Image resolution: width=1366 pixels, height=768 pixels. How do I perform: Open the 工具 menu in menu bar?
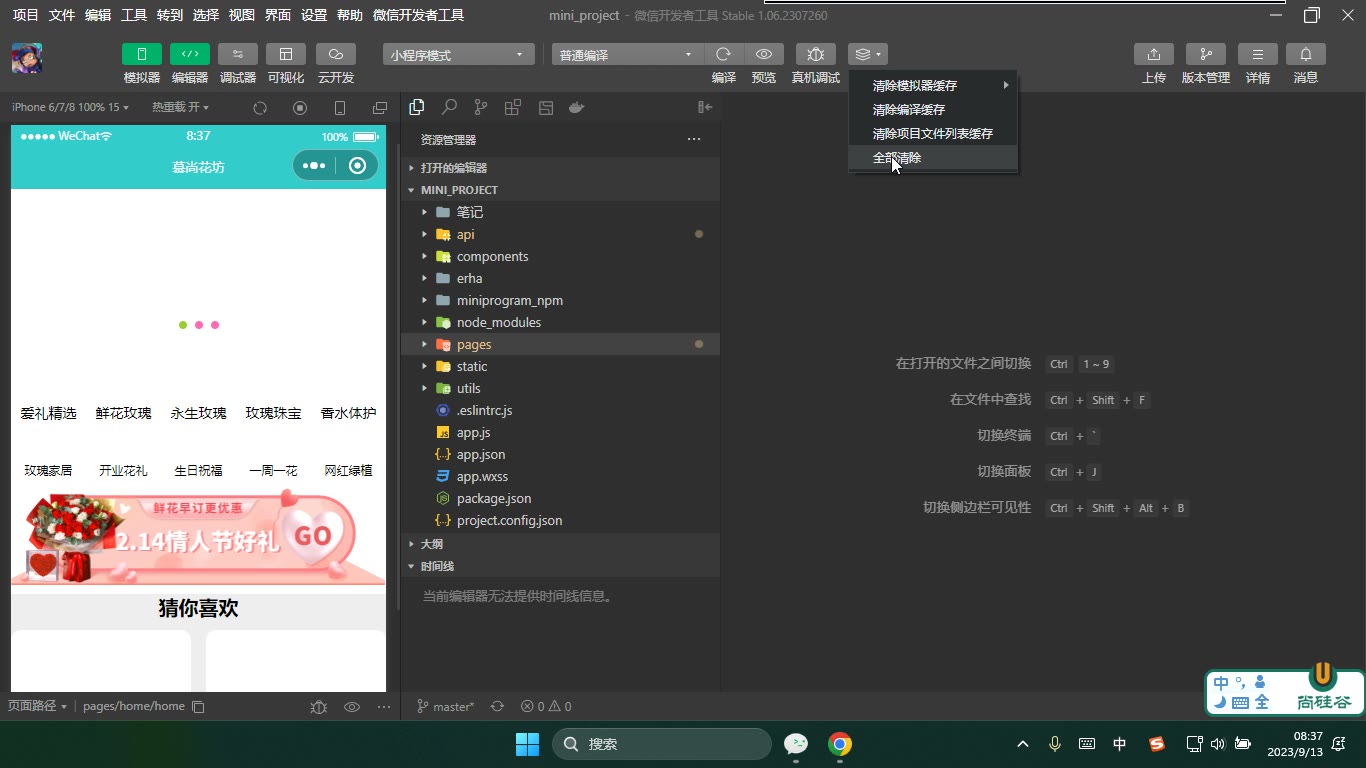(x=134, y=15)
